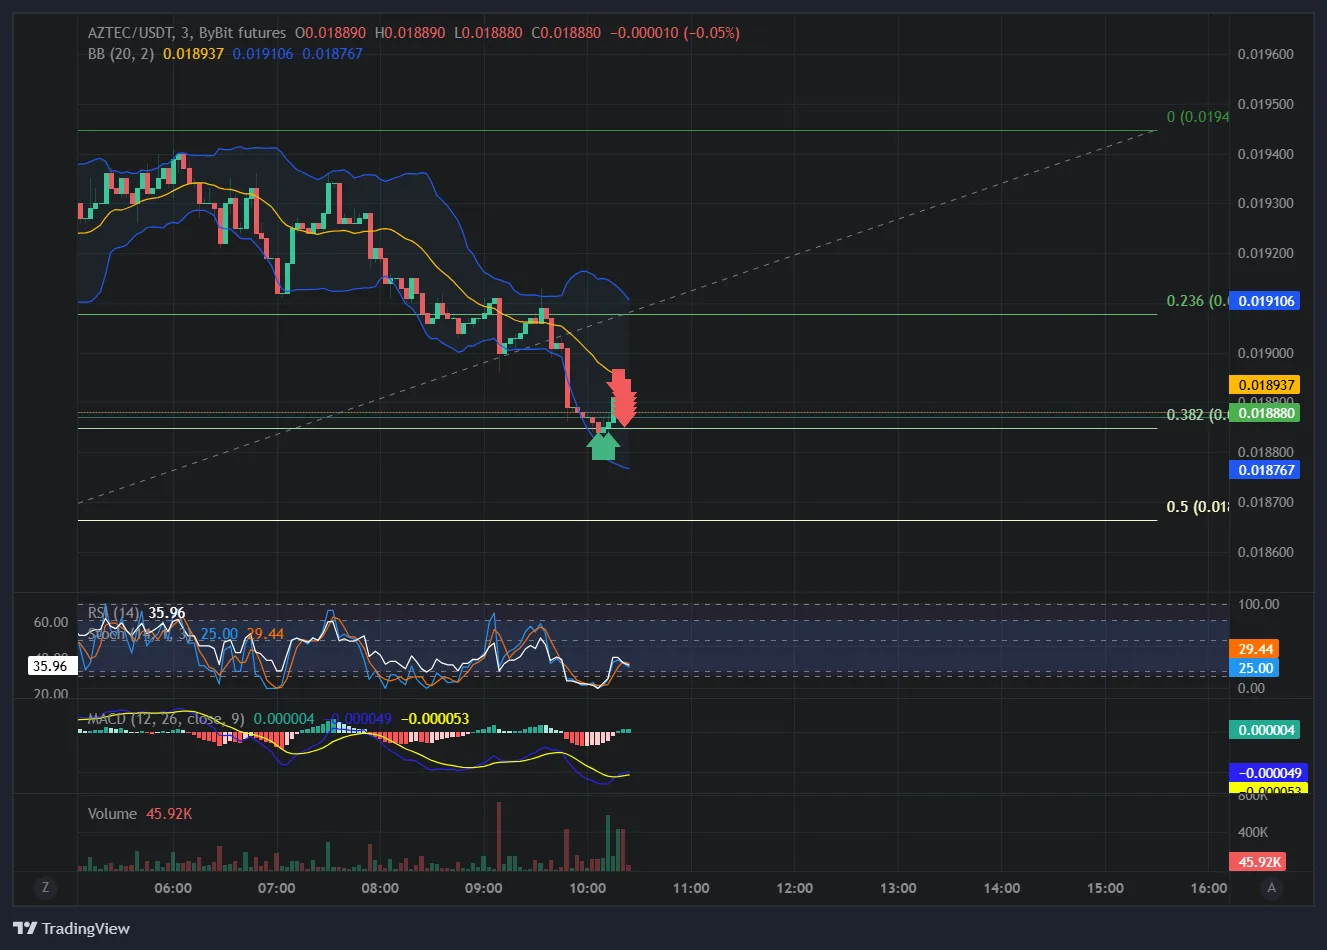Image resolution: width=1327 pixels, height=950 pixels.
Task: Click the Volume indicator legend label
Action: [x=112, y=814]
